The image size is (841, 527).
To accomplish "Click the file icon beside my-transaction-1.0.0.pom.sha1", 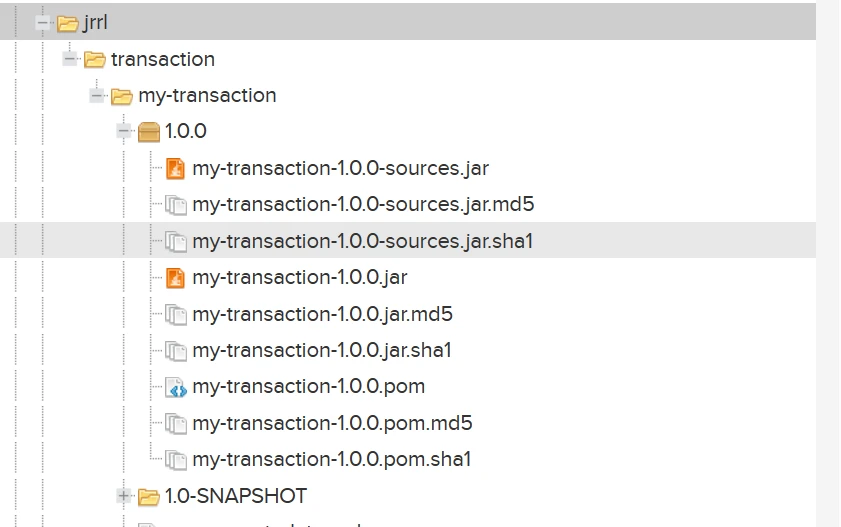I will pyautogui.click(x=176, y=460).
